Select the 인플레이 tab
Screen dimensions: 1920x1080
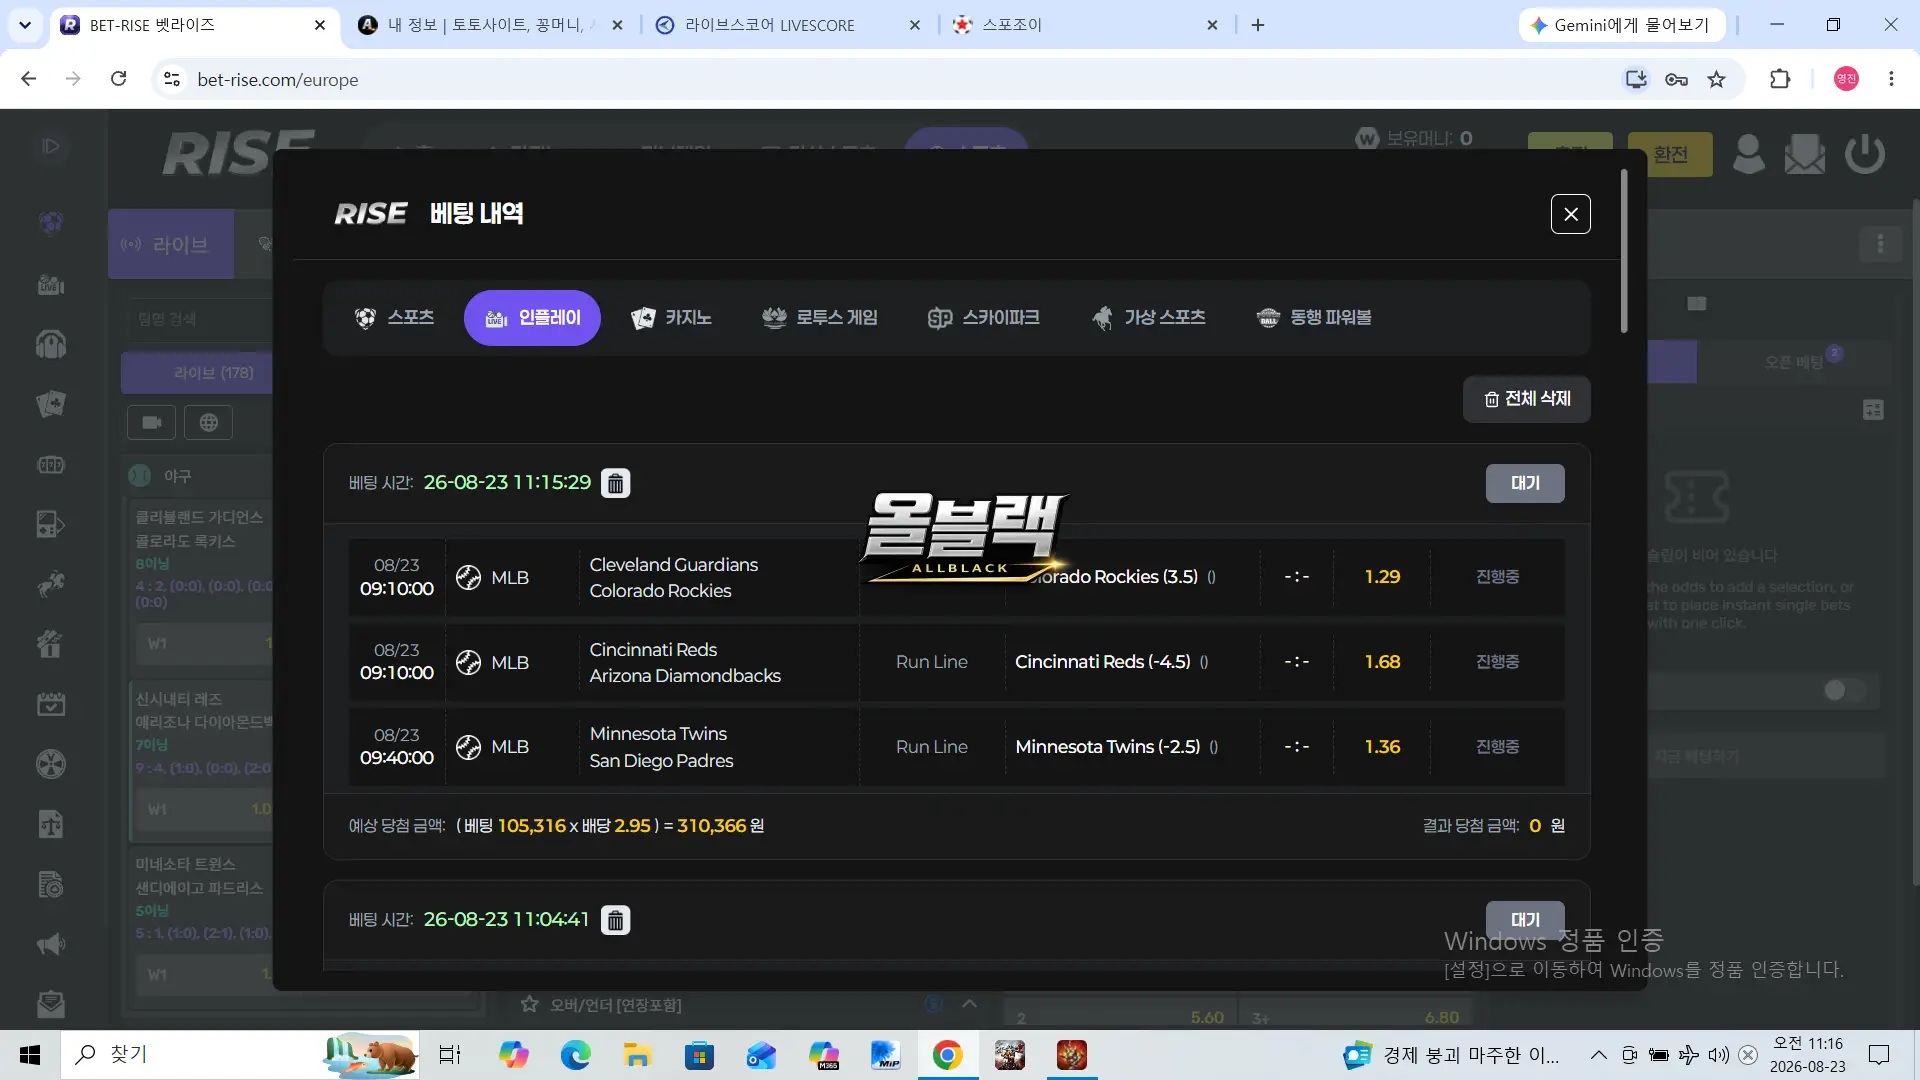[532, 318]
